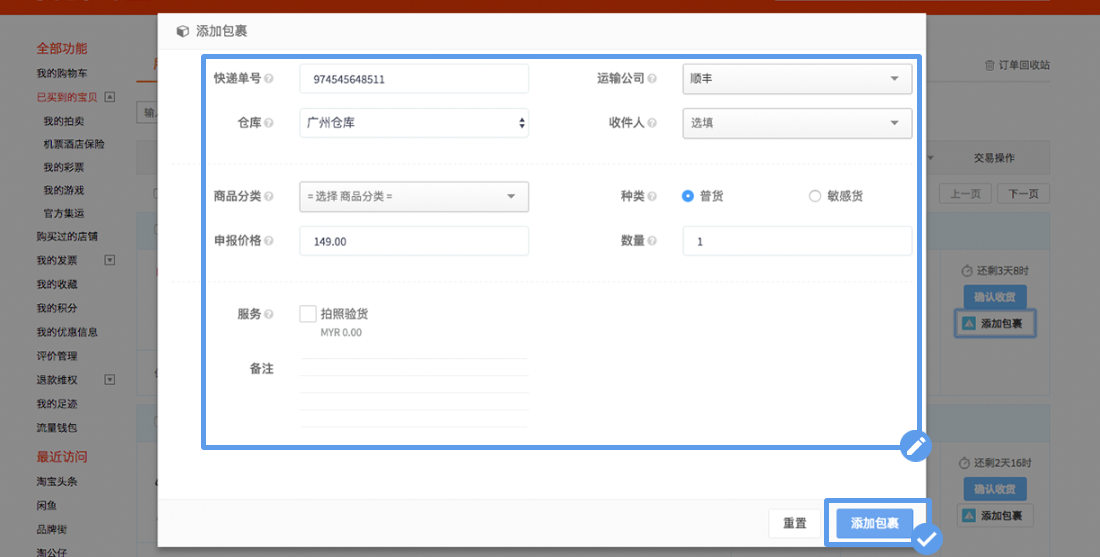
Task: Open the 仓库 dropdown showing 广州仓库
Action: click(x=413, y=123)
